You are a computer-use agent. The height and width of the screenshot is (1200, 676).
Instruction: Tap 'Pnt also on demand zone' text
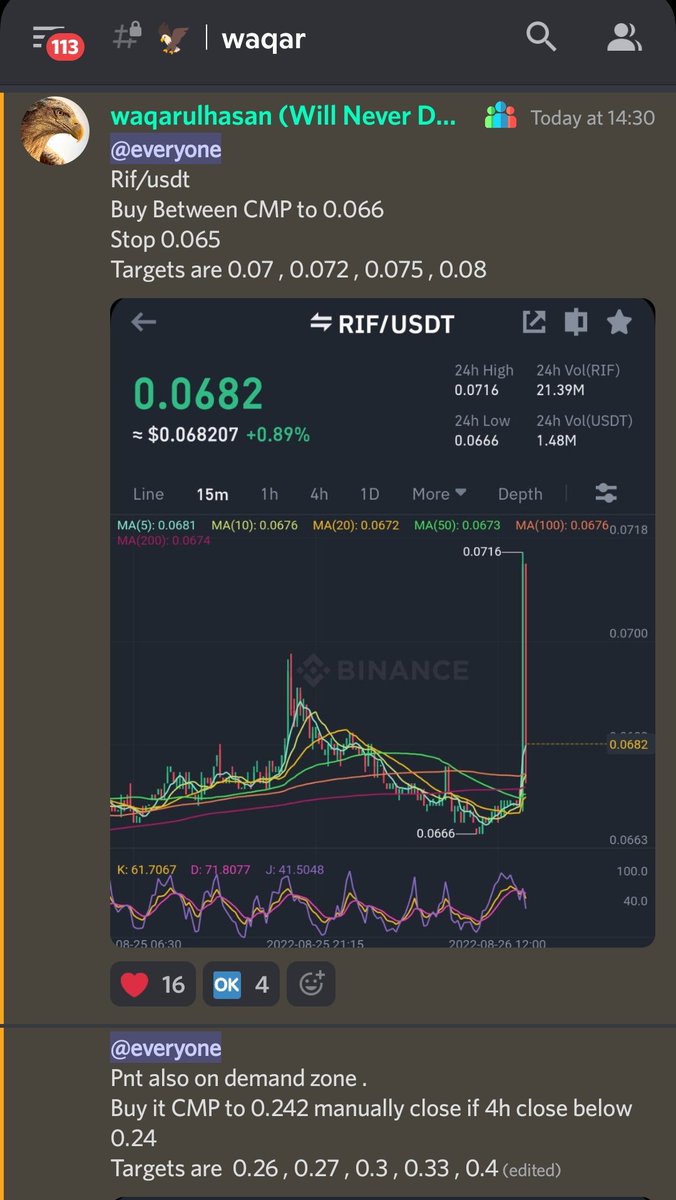239,1079
